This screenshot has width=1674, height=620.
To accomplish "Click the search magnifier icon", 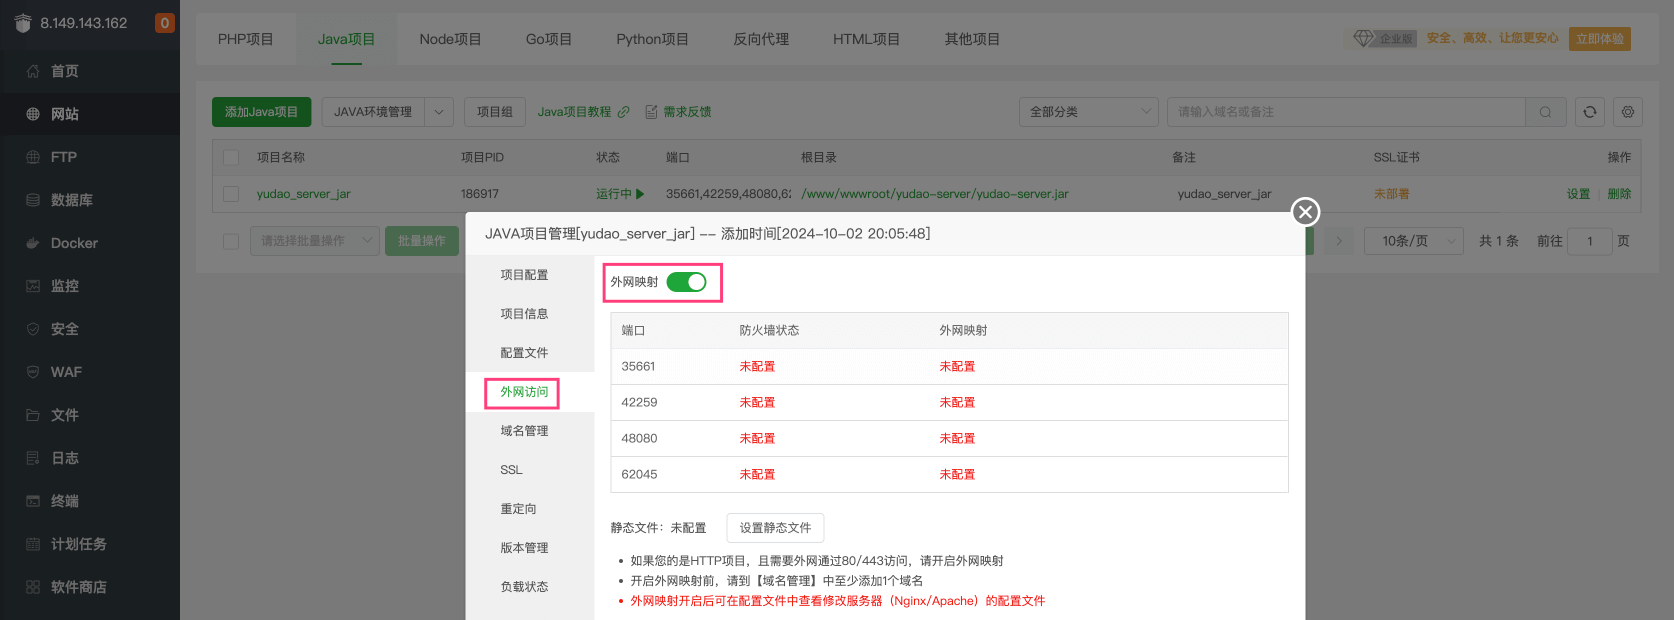I will [1545, 112].
